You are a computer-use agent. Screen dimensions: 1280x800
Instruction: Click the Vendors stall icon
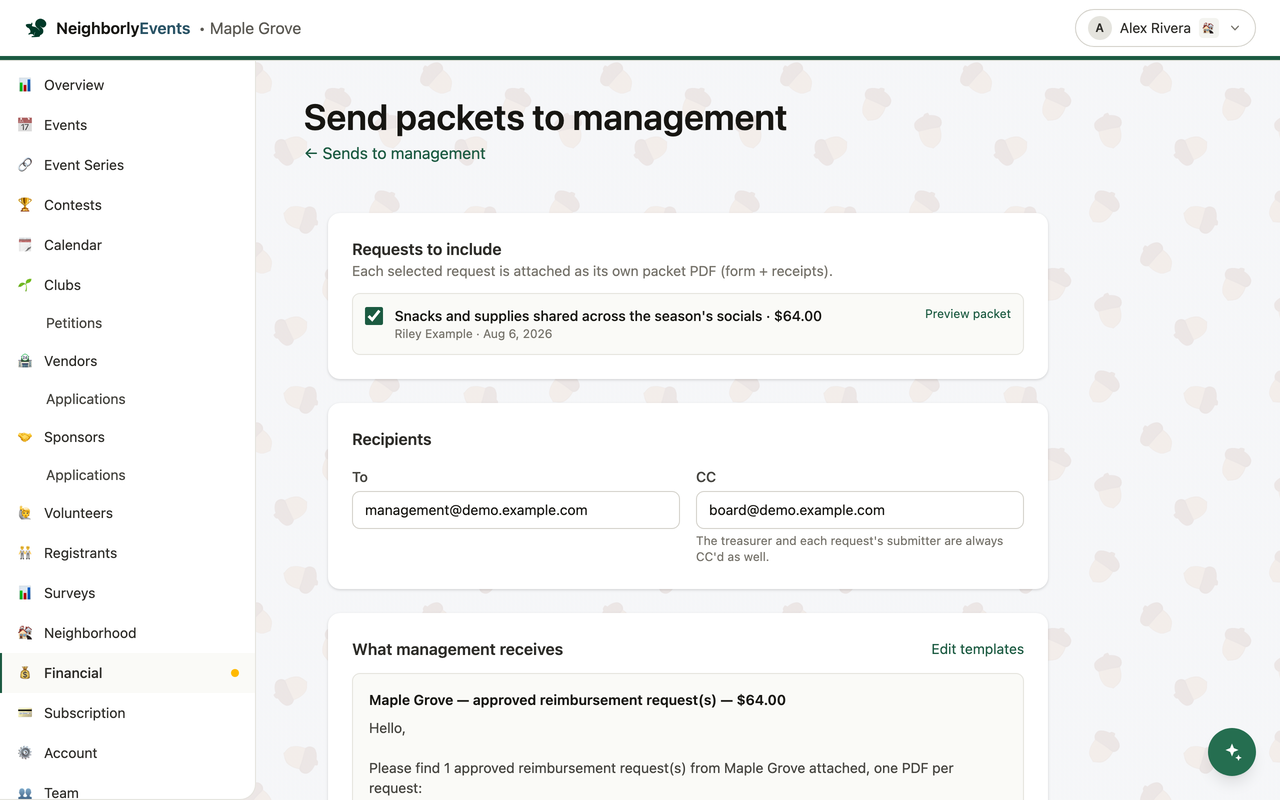pyautogui.click(x=25, y=361)
